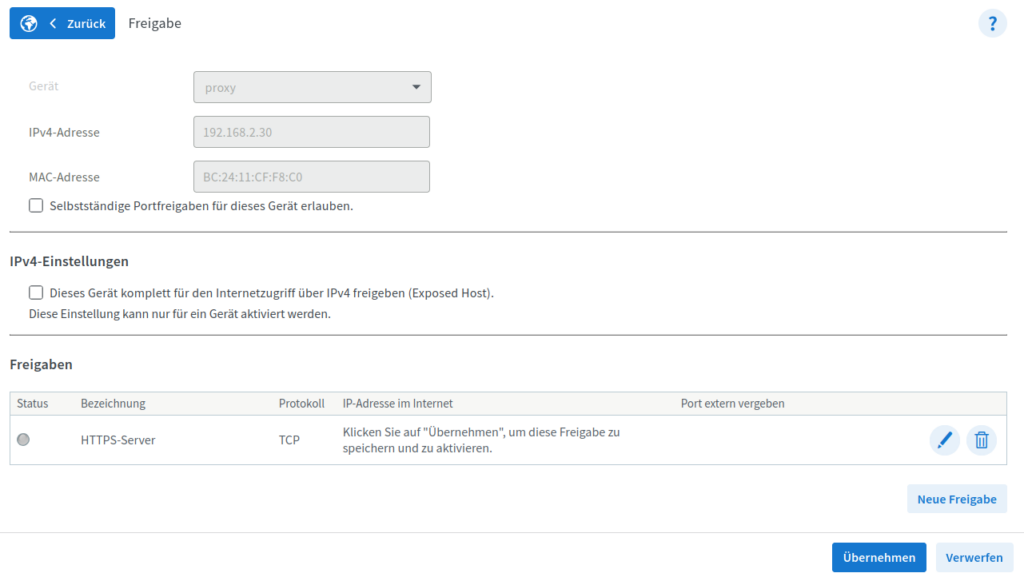The image size is (1024, 581).
Task: Open the Gerät dropdown showing proxy
Action: tap(312, 87)
